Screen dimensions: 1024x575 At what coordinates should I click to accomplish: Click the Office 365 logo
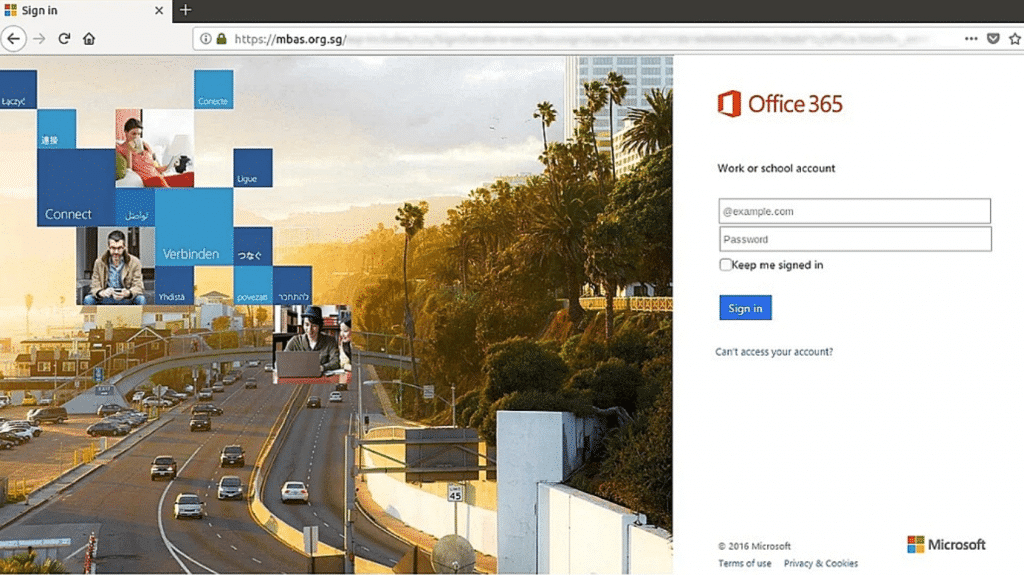(780, 103)
